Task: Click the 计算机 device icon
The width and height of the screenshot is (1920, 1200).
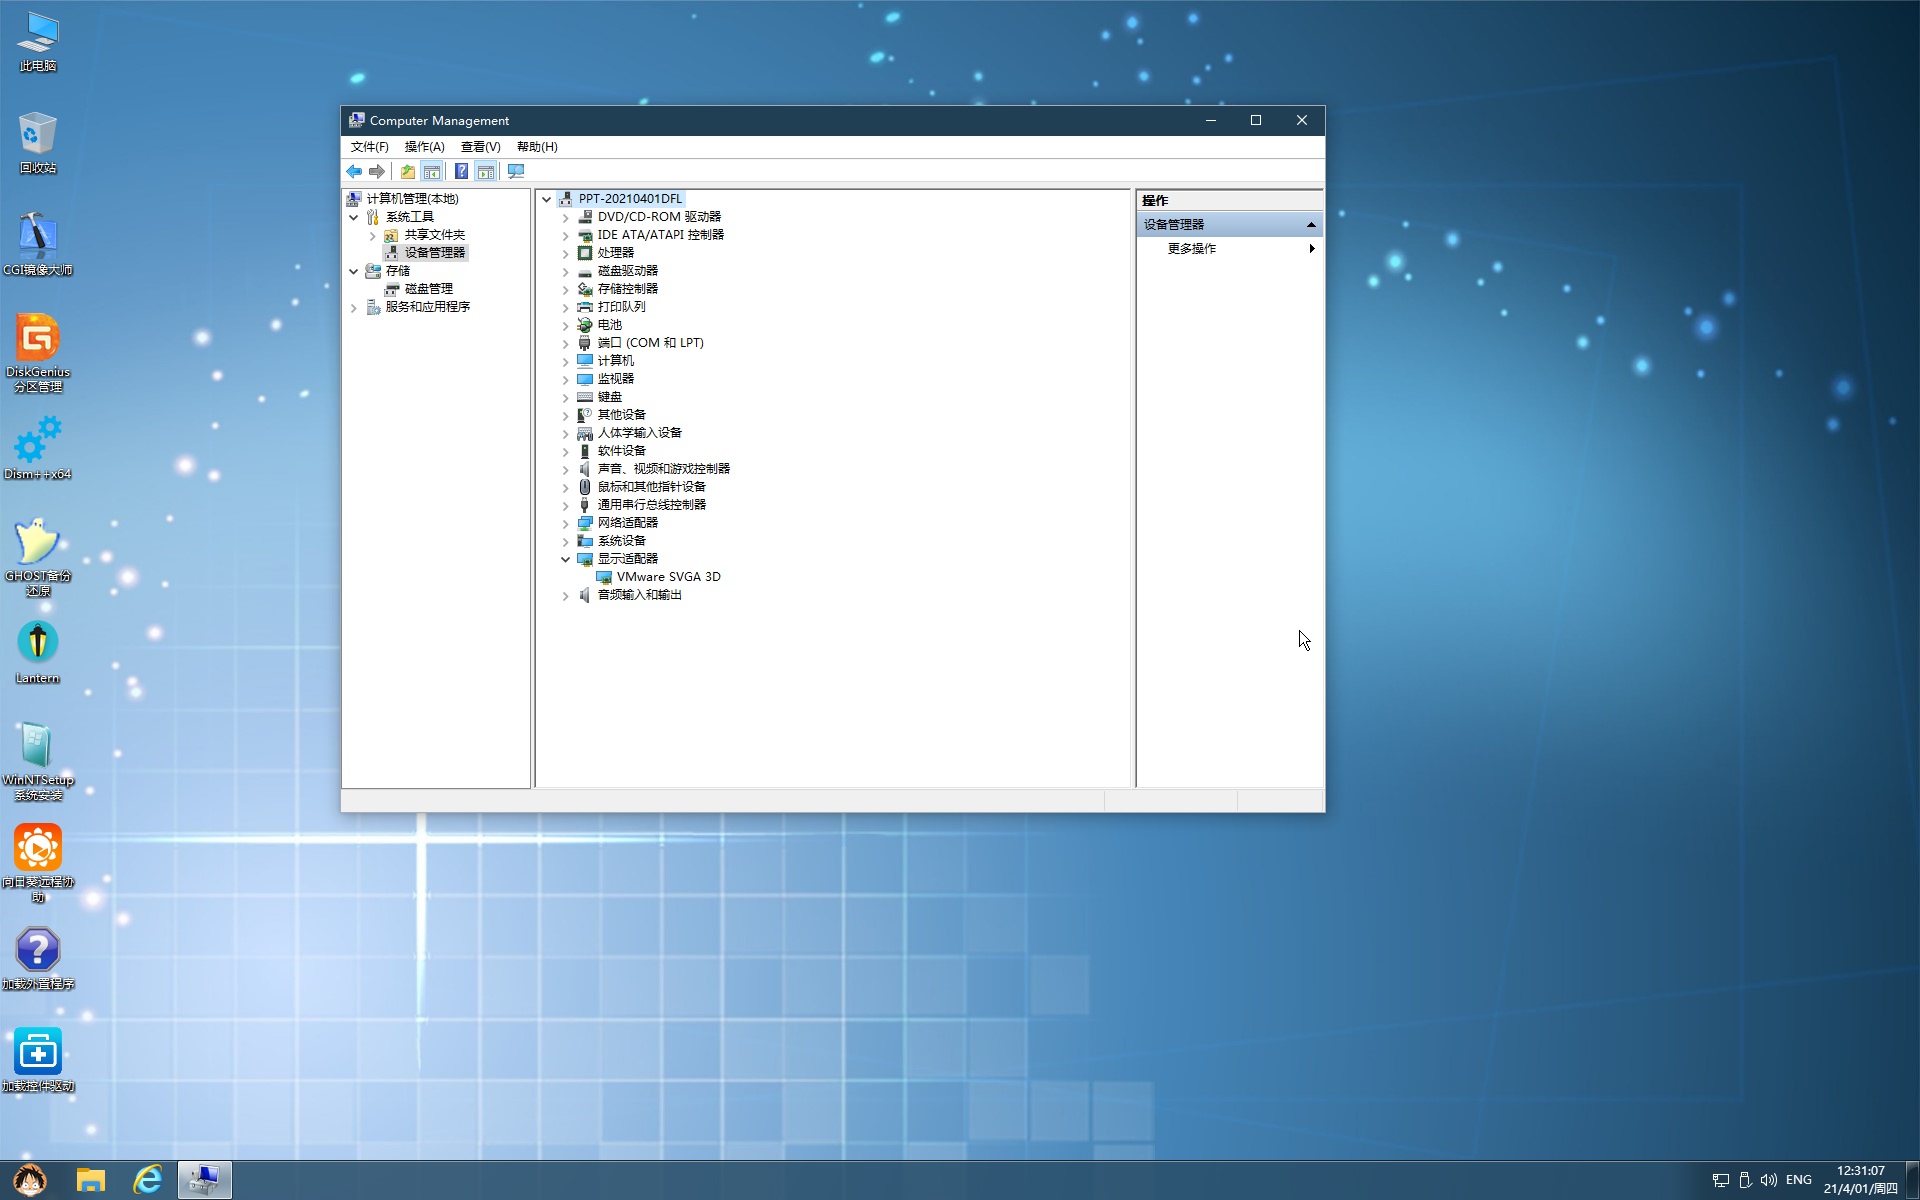Action: (x=585, y=361)
